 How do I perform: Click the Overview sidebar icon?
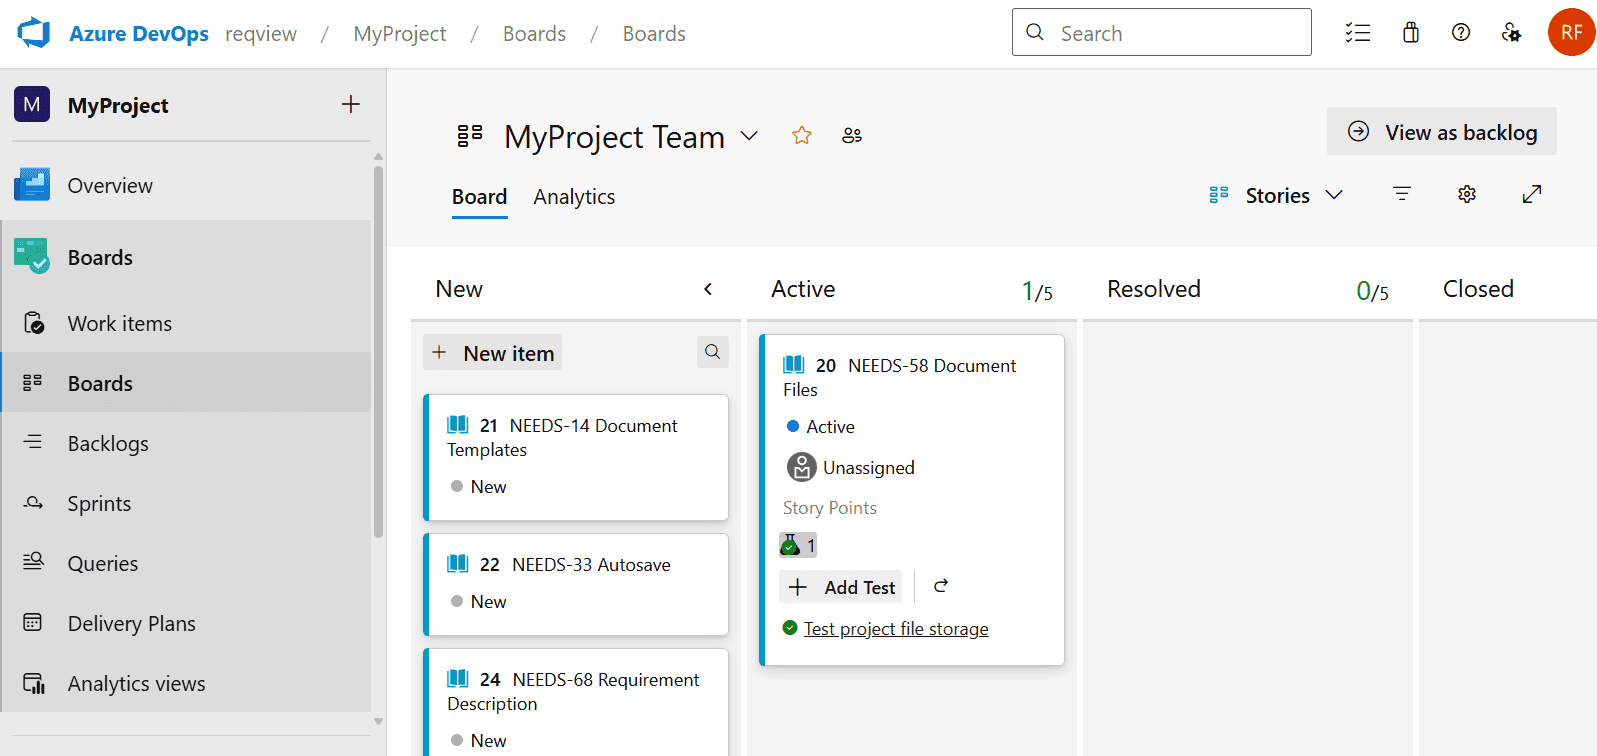[x=32, y=185]
